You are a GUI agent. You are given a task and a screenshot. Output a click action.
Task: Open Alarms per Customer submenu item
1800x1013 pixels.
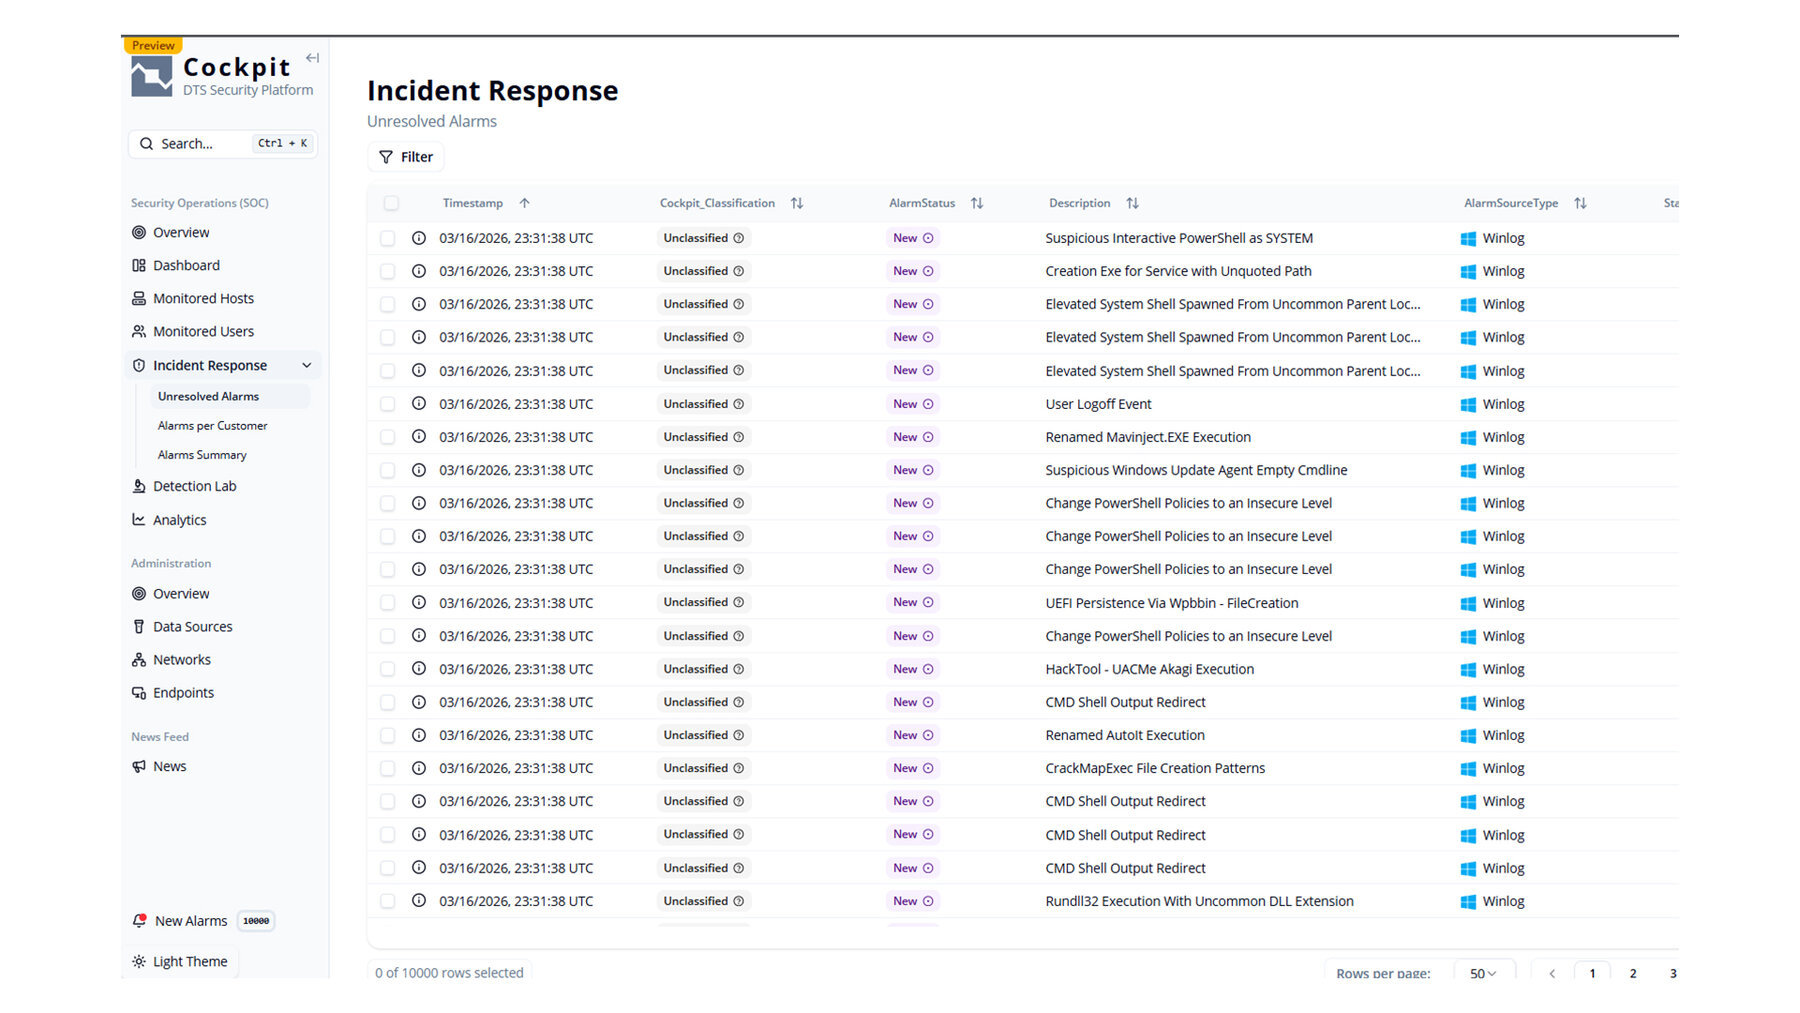click(x=212, y=426)
